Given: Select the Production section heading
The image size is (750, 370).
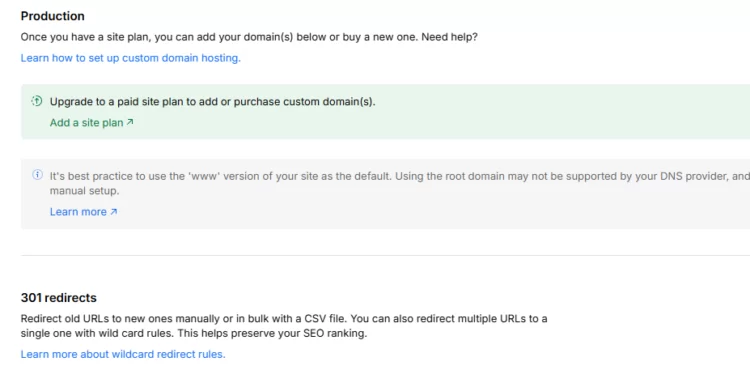Looking at the screenshot, I should (x=53, y=16).
